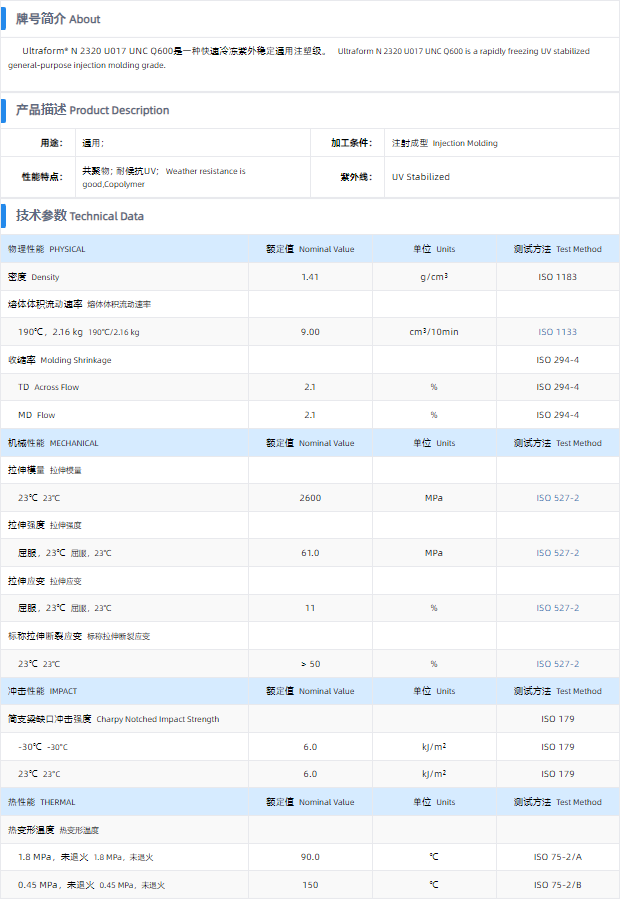620x899 pixels.
Task: Open ISO 527-2 link in yield strain 11 row
Action: pos(557,608)
